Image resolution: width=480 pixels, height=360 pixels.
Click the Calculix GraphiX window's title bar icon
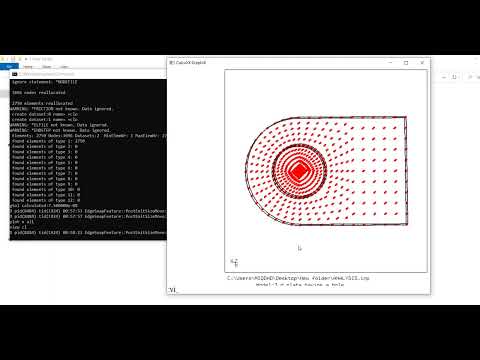click(x=172, y=63)
